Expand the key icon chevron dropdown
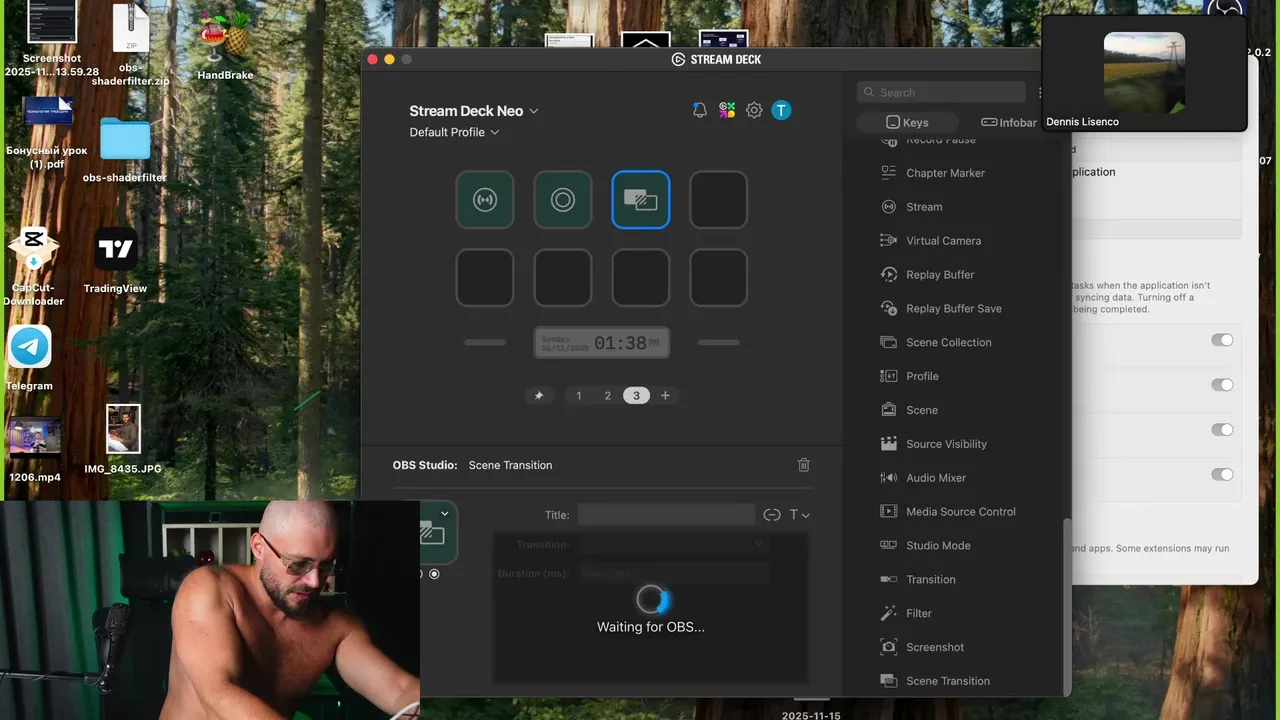The image size is (1280, 720). (x=444, y=513)
